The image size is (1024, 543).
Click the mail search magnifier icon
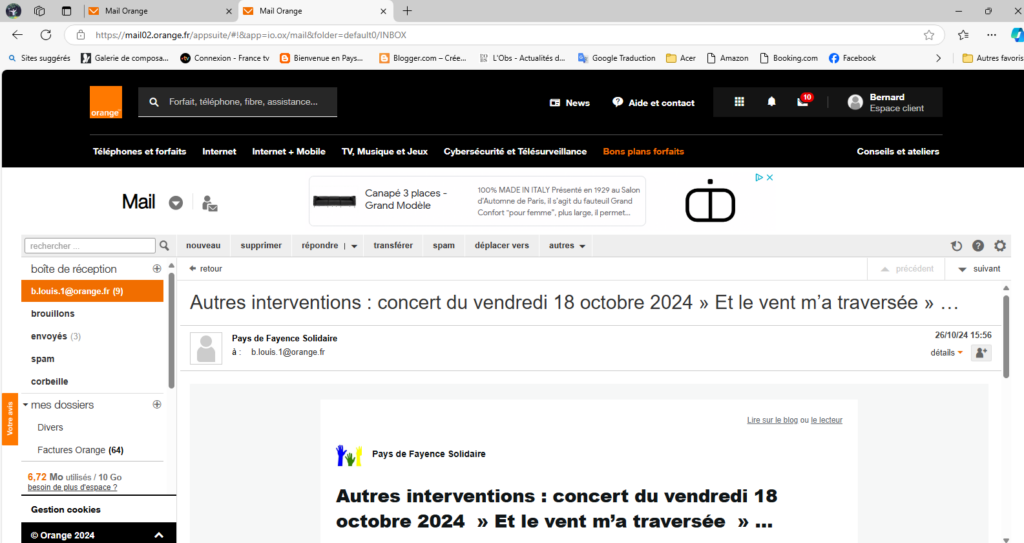(165, 245)
